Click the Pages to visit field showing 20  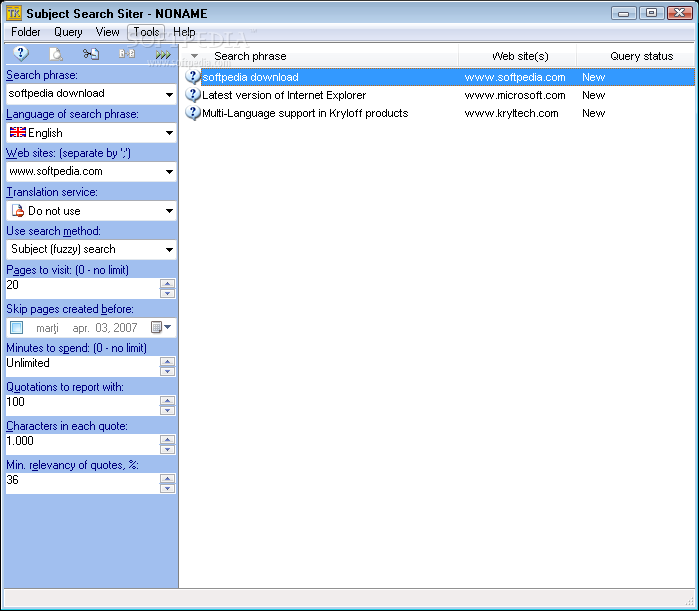(x=83, y=288)
